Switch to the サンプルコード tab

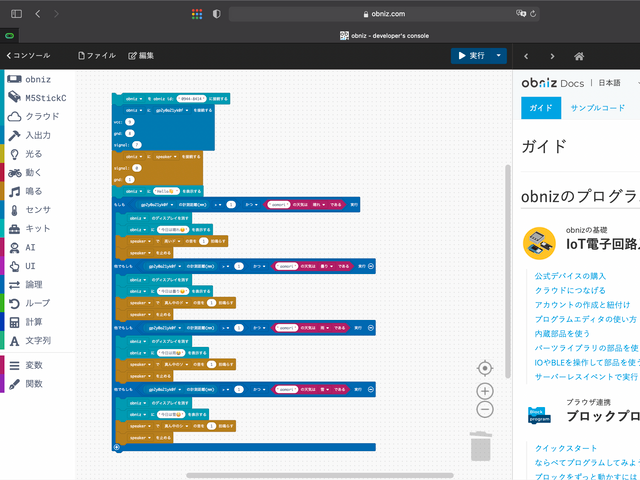(598, 108)
